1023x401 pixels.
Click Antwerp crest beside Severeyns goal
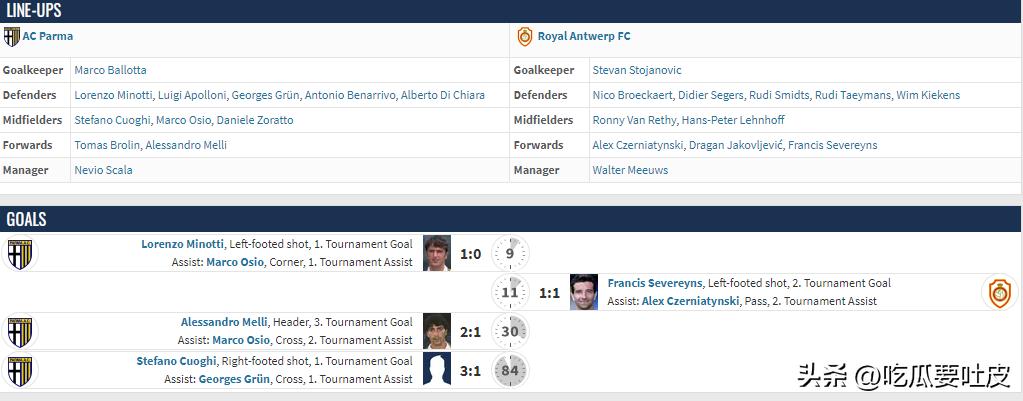tap(999, 292)
